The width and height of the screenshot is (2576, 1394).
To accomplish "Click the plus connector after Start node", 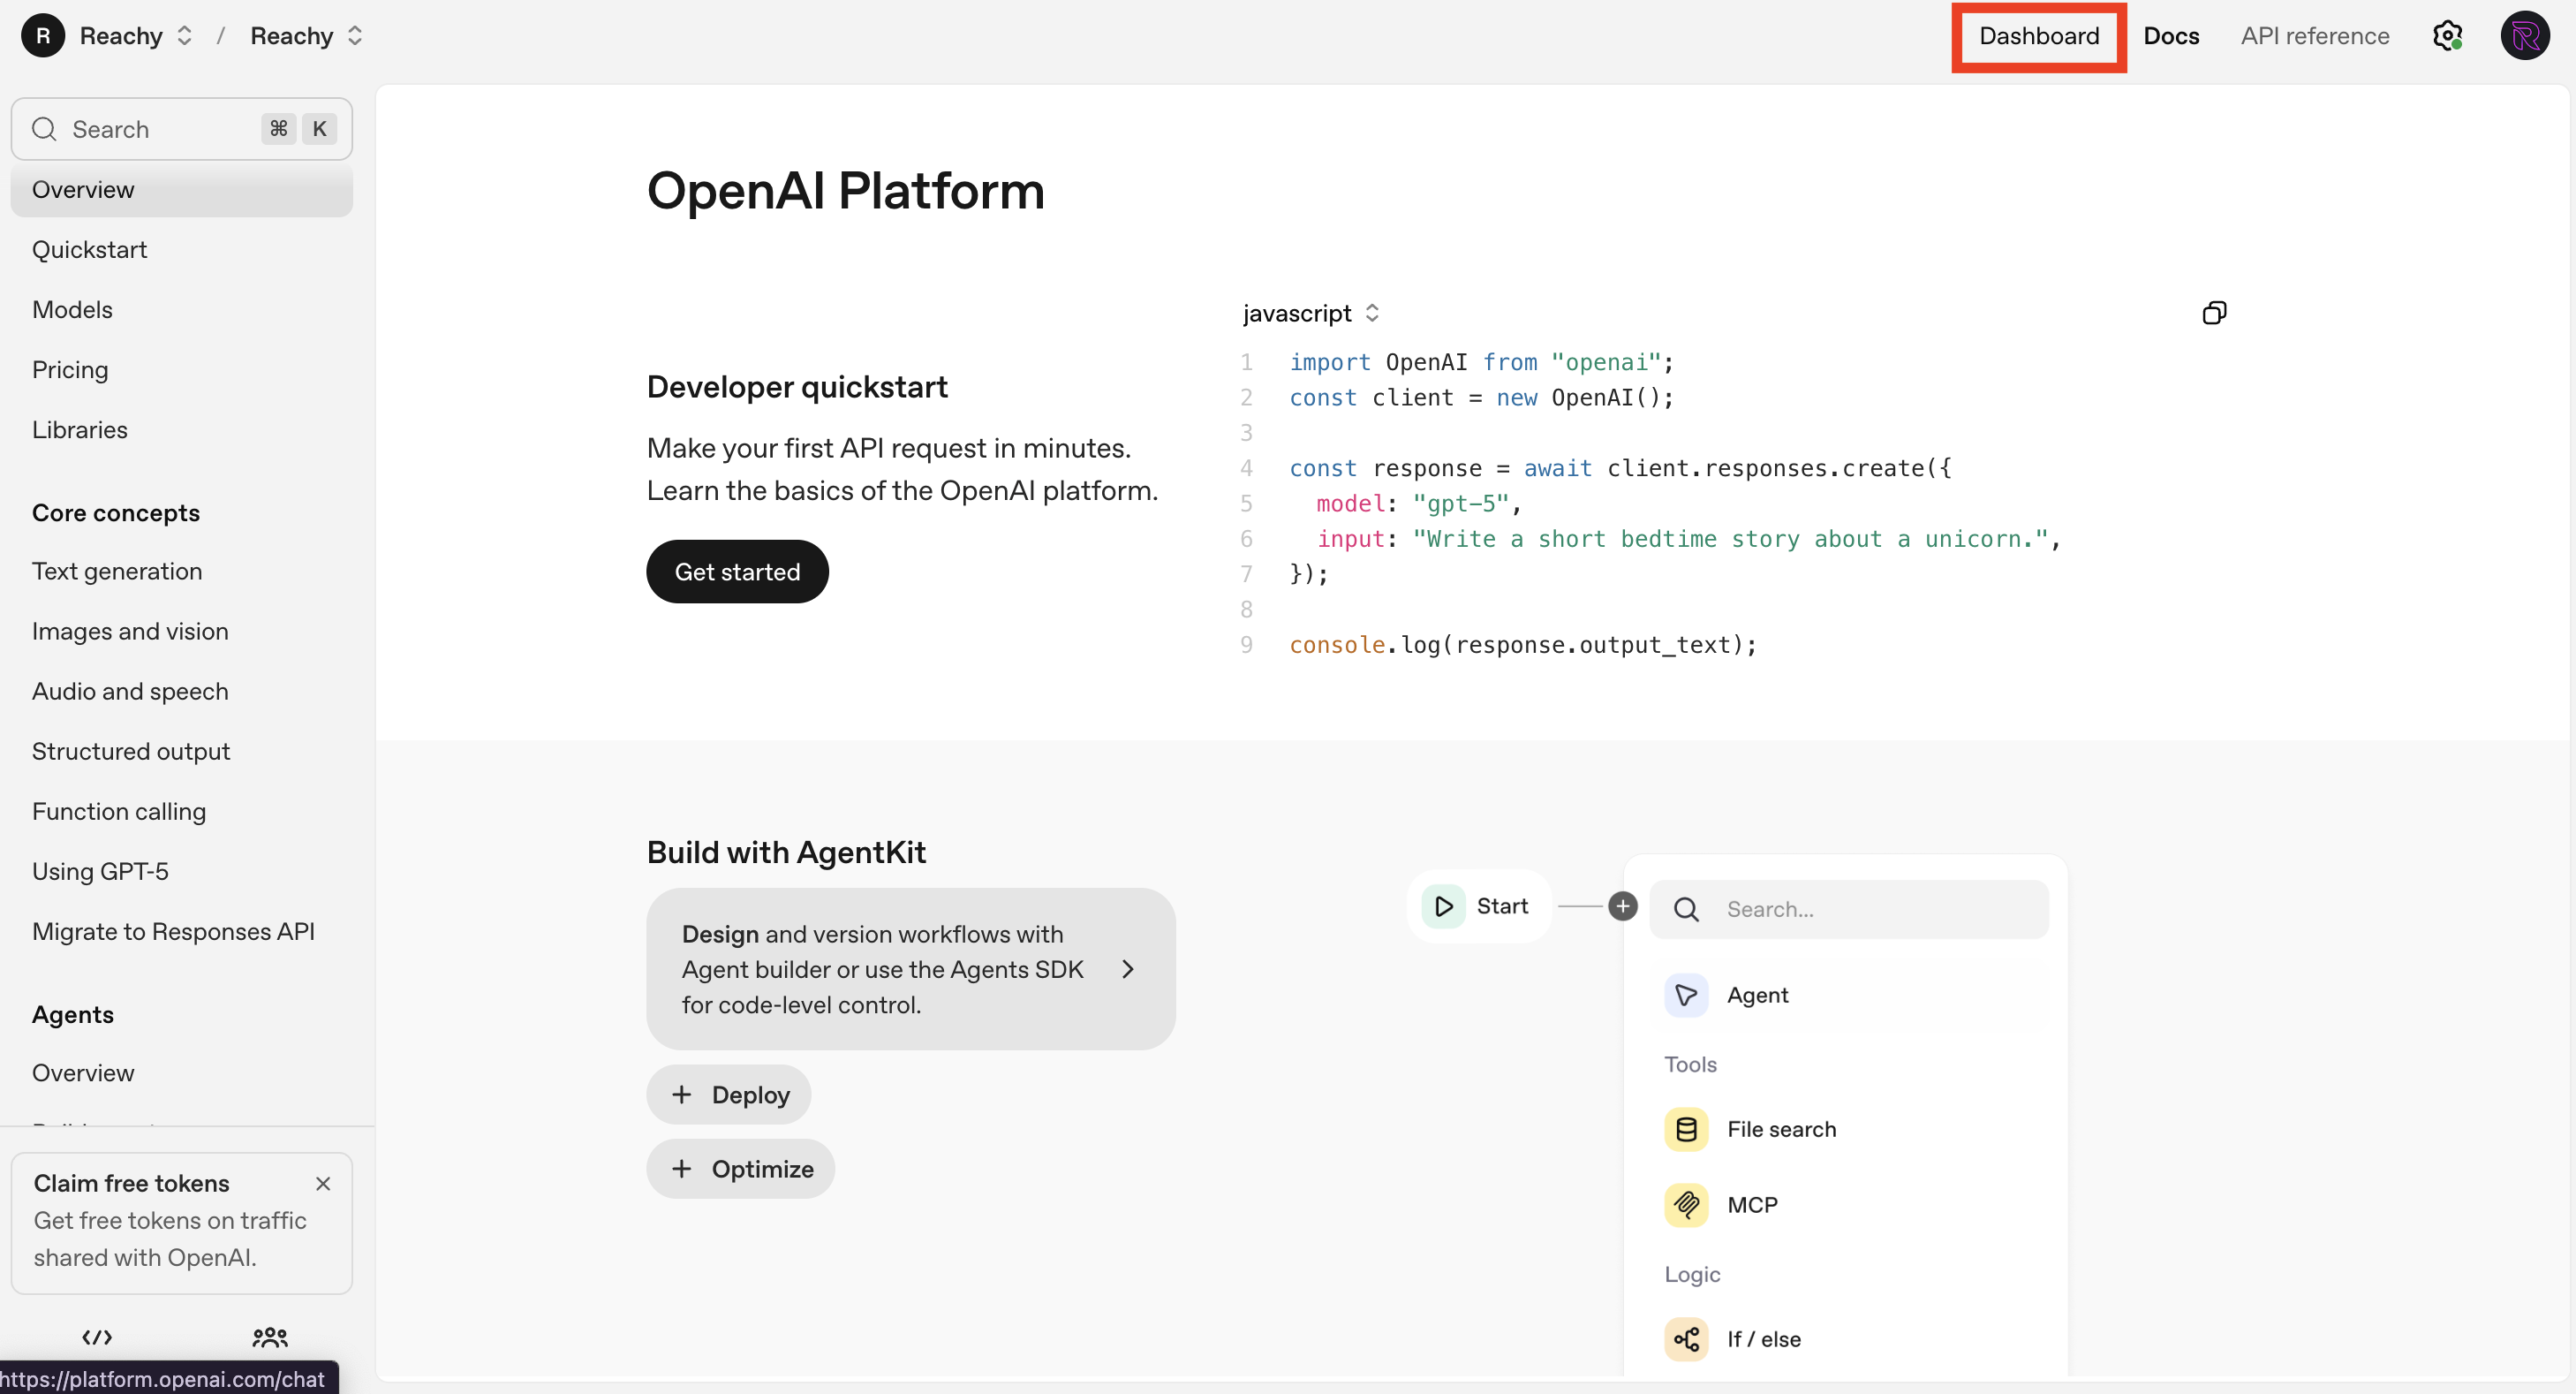I will (1622, 906).
